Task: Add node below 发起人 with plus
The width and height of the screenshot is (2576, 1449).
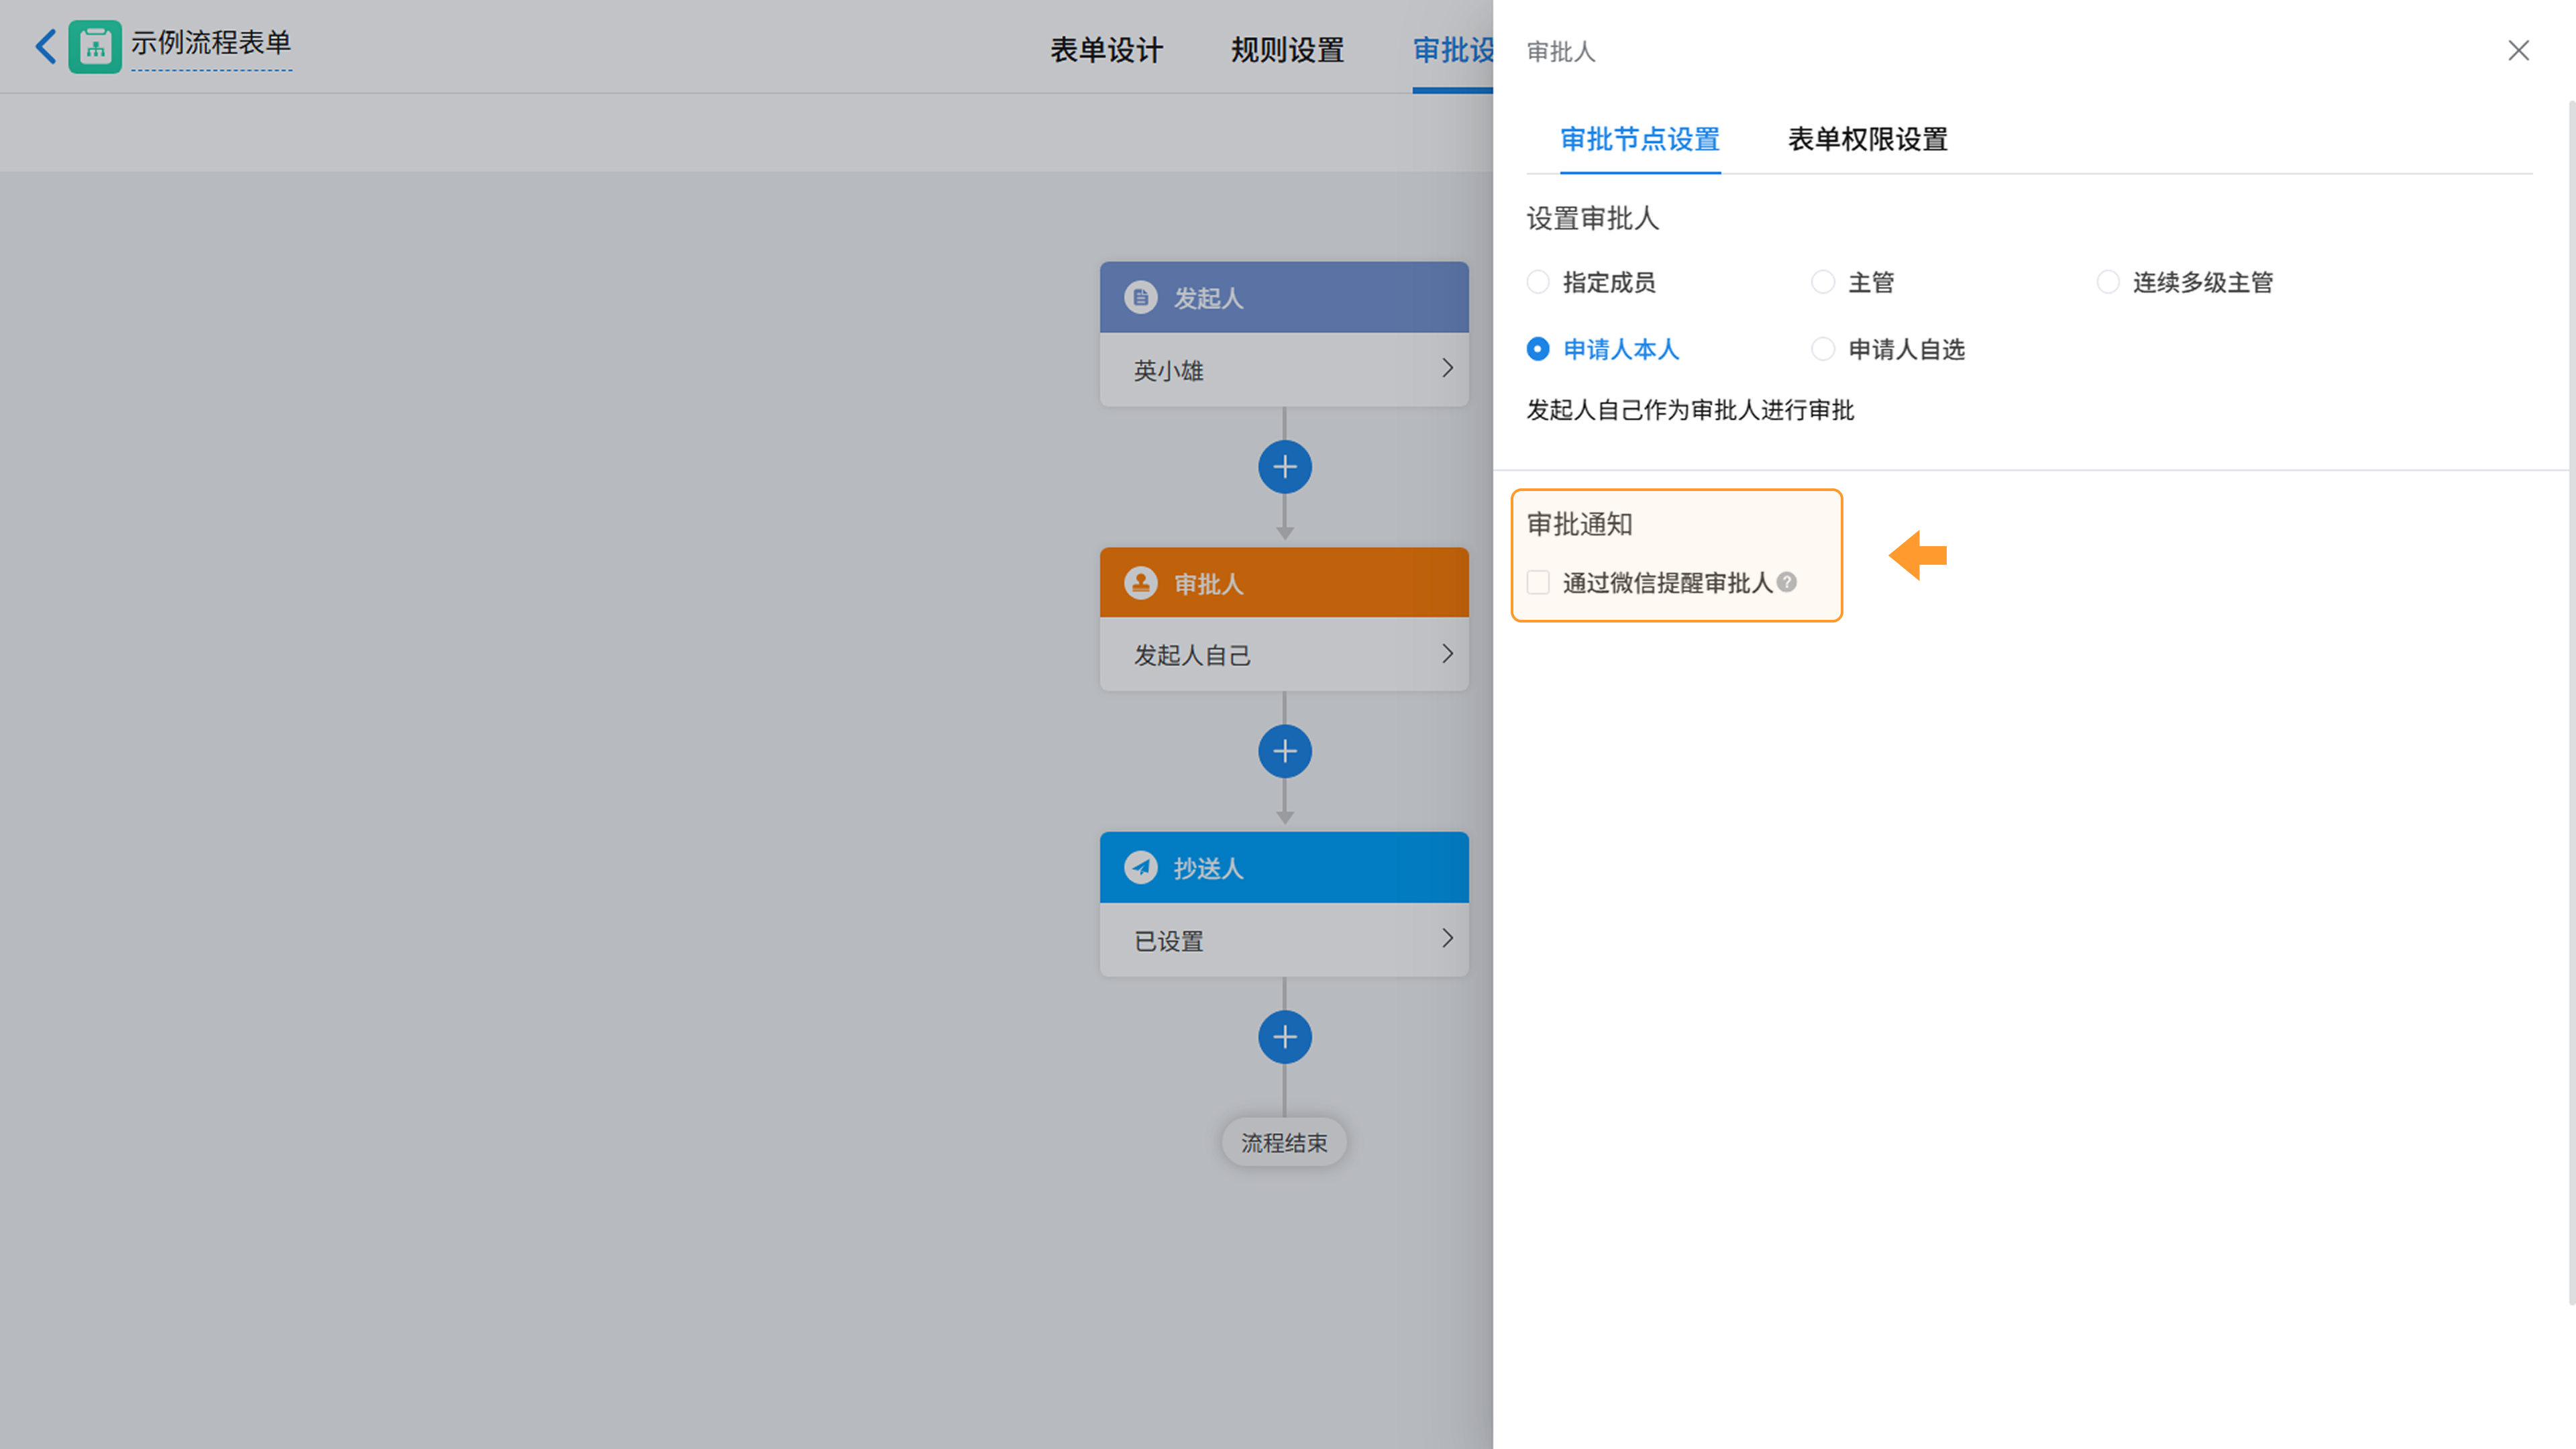Action: (1284, 467)
